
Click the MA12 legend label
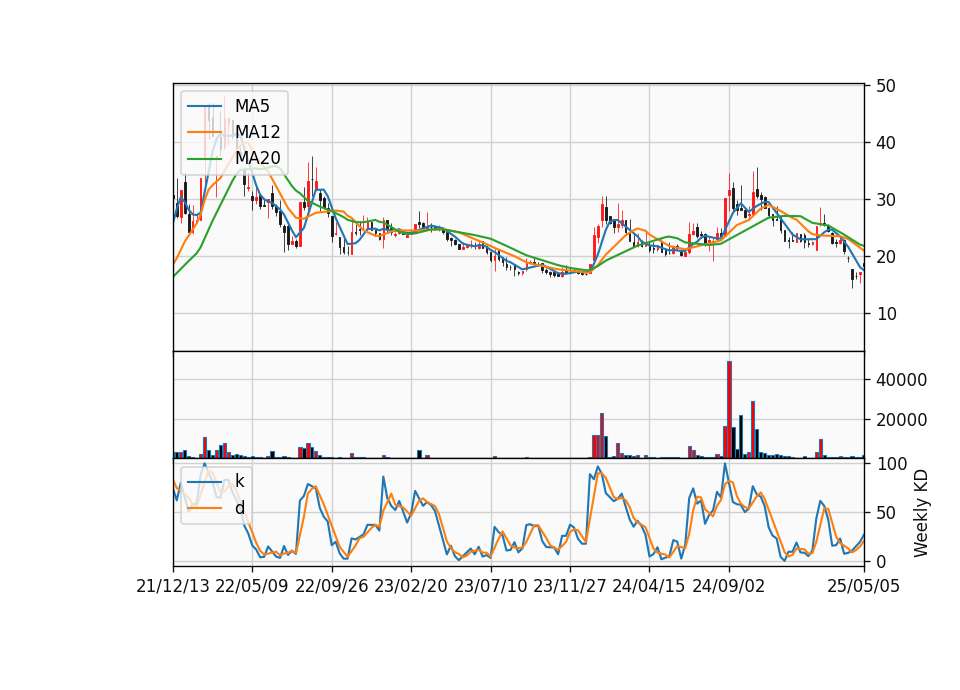tap(257, 132)
